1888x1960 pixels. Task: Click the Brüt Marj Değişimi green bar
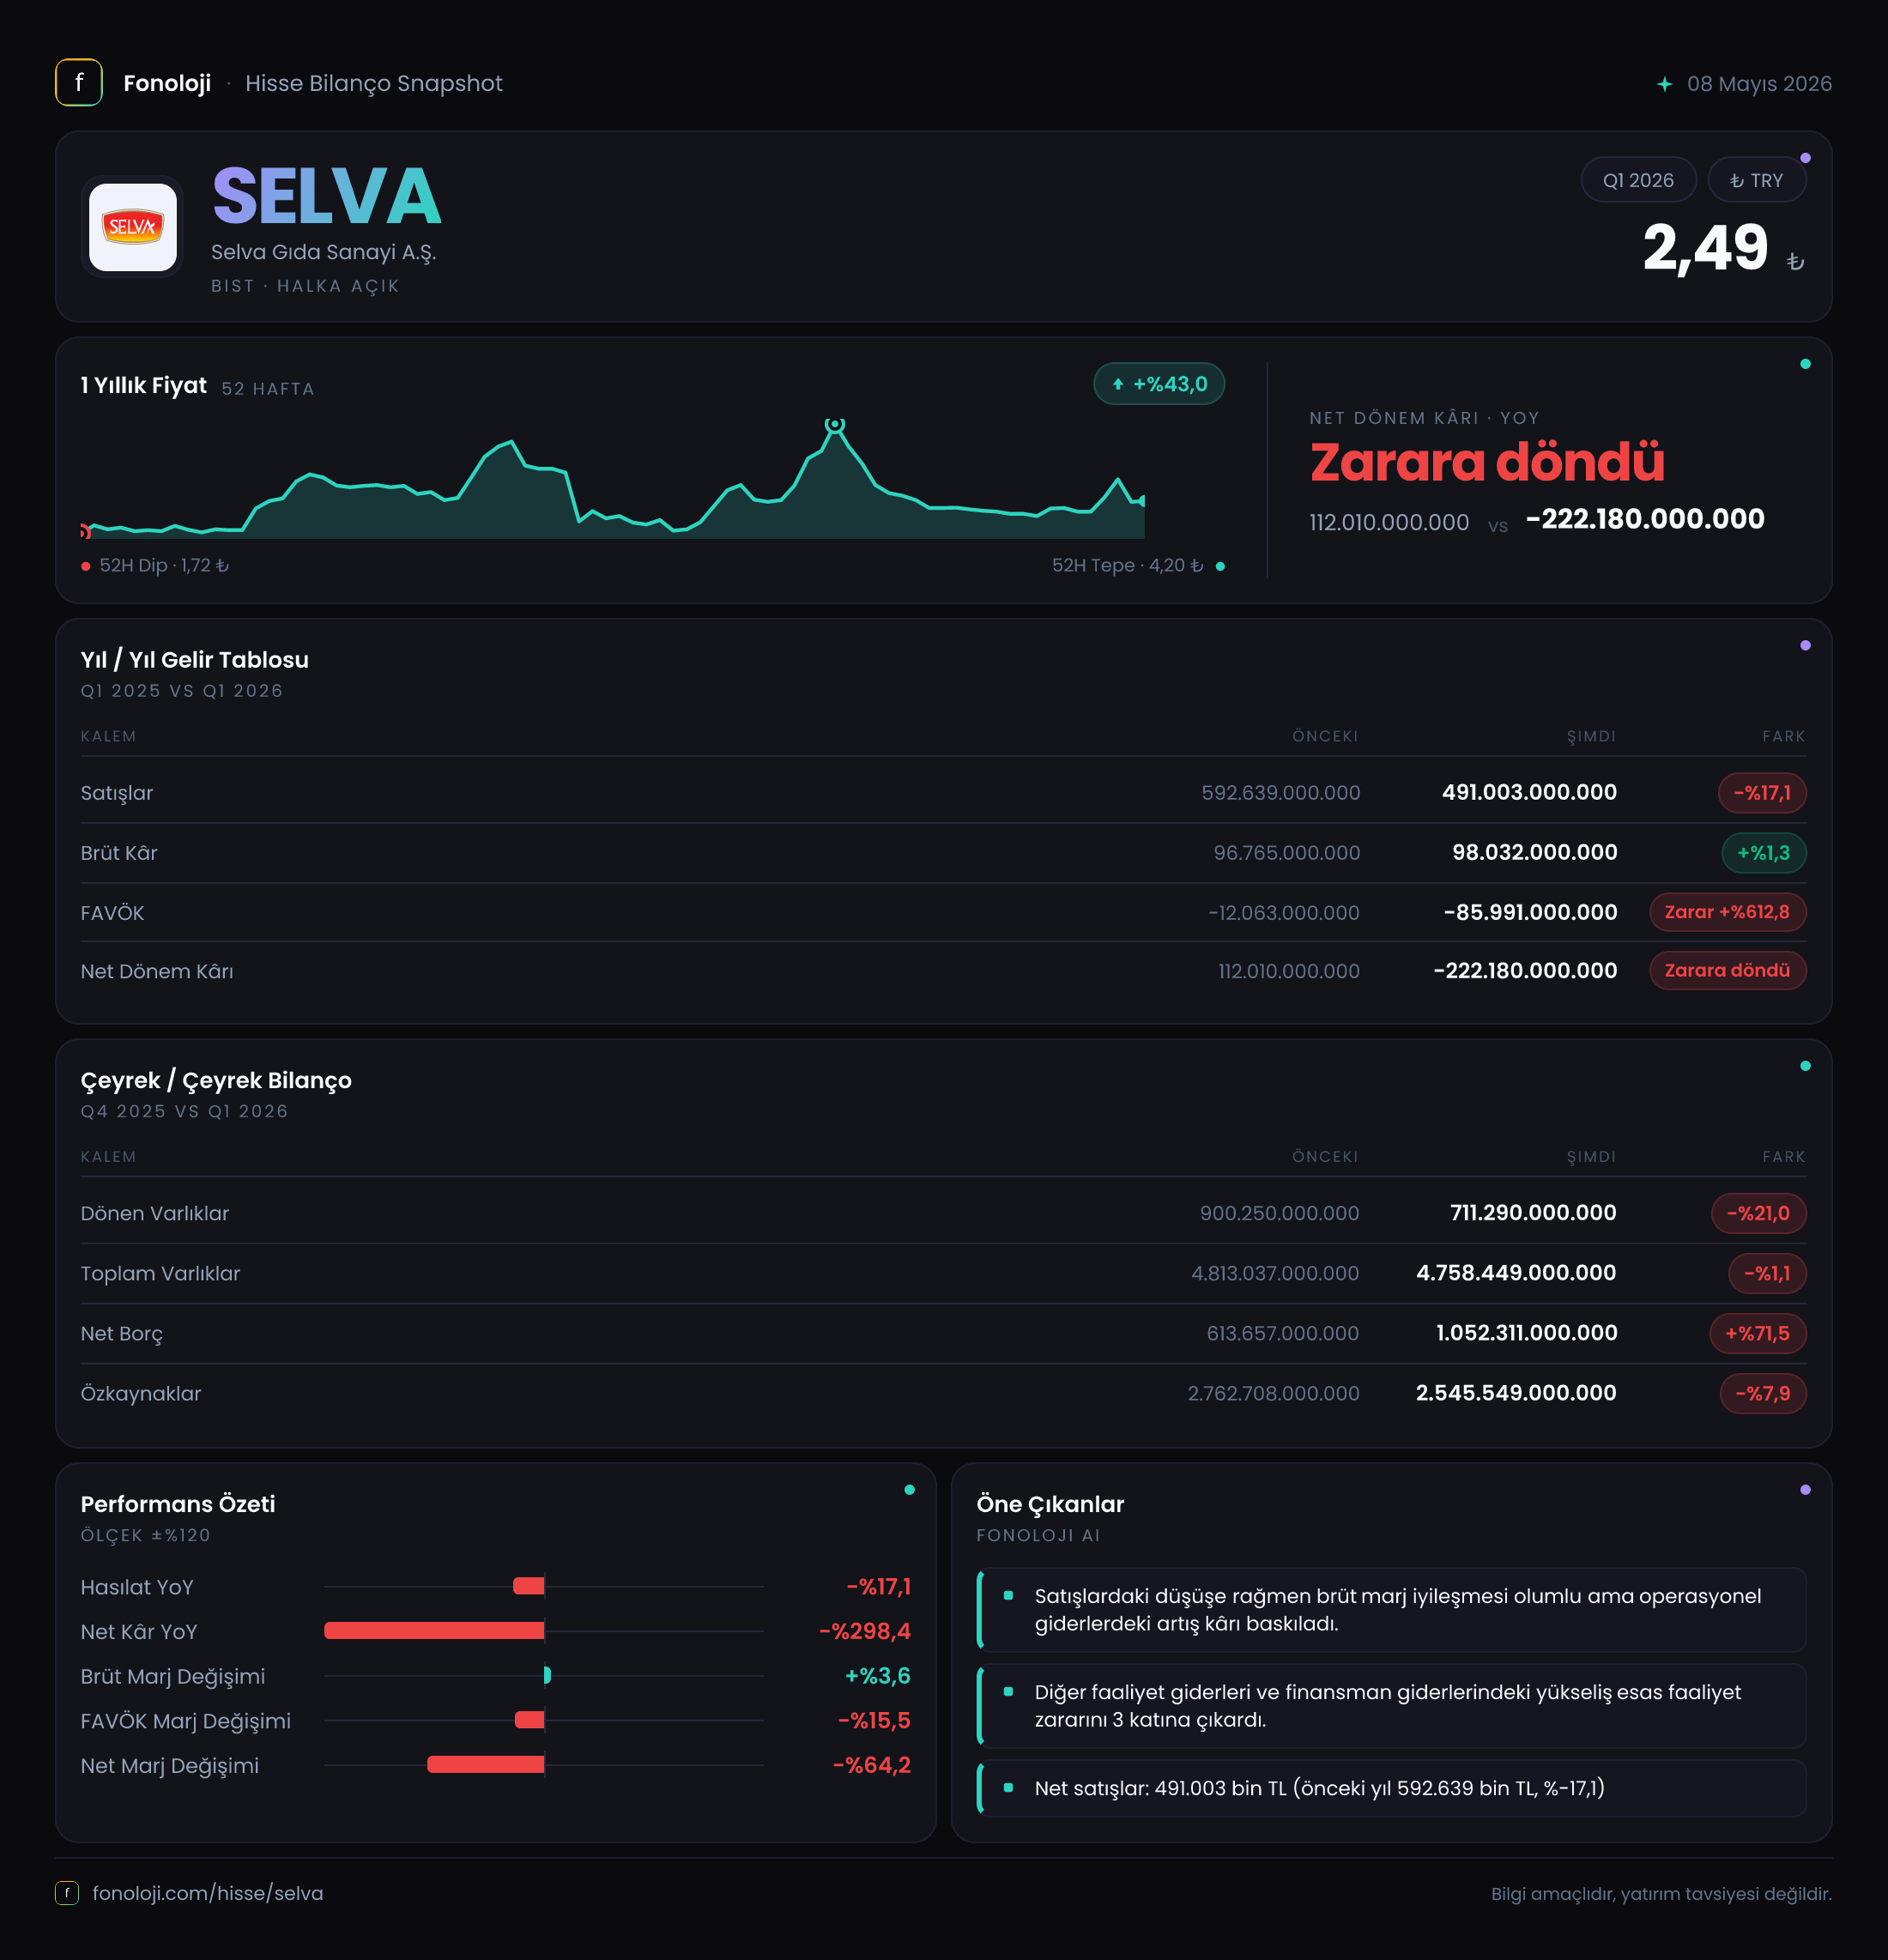coord(547,1675)
